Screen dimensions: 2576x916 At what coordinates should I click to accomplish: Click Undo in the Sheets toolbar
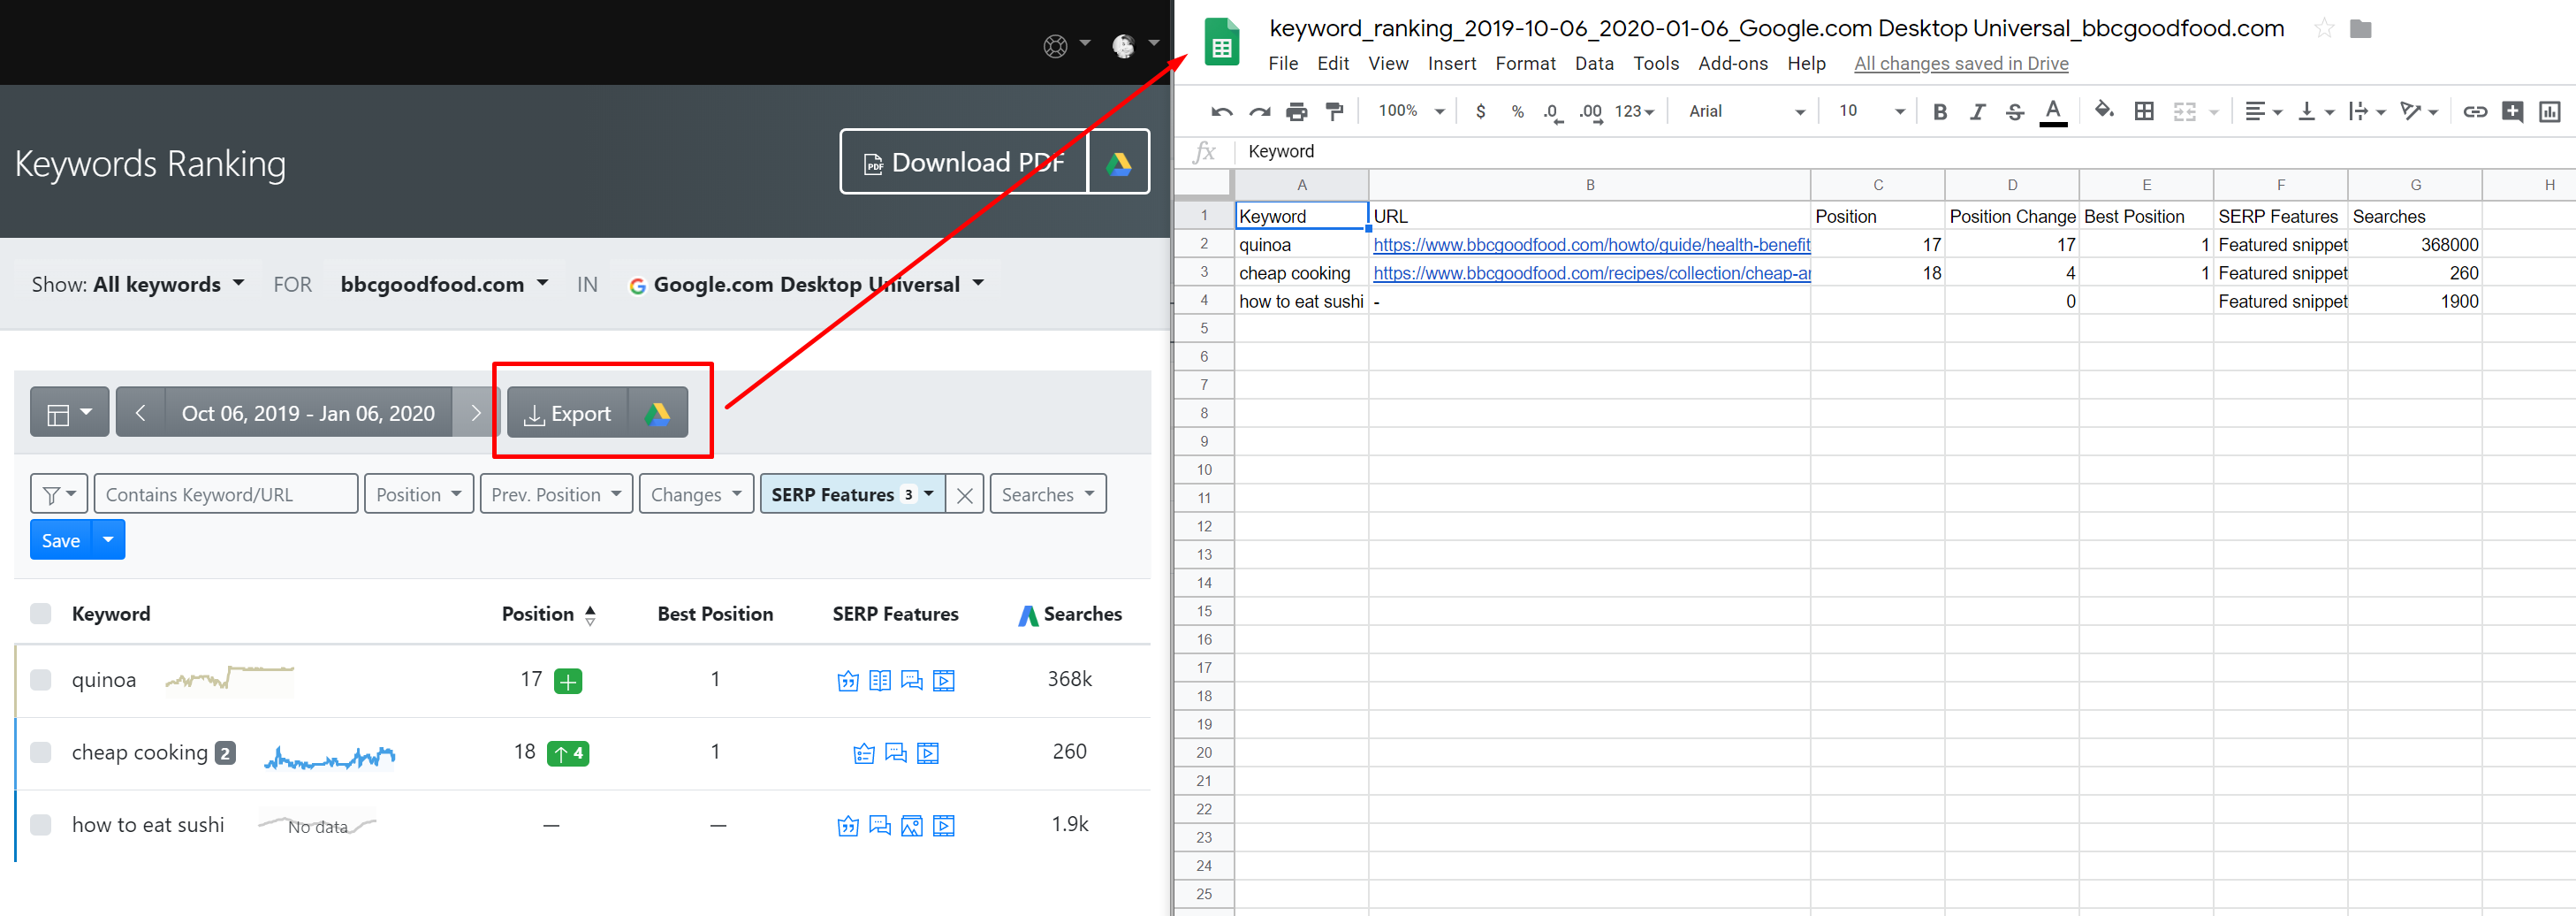1221,111
